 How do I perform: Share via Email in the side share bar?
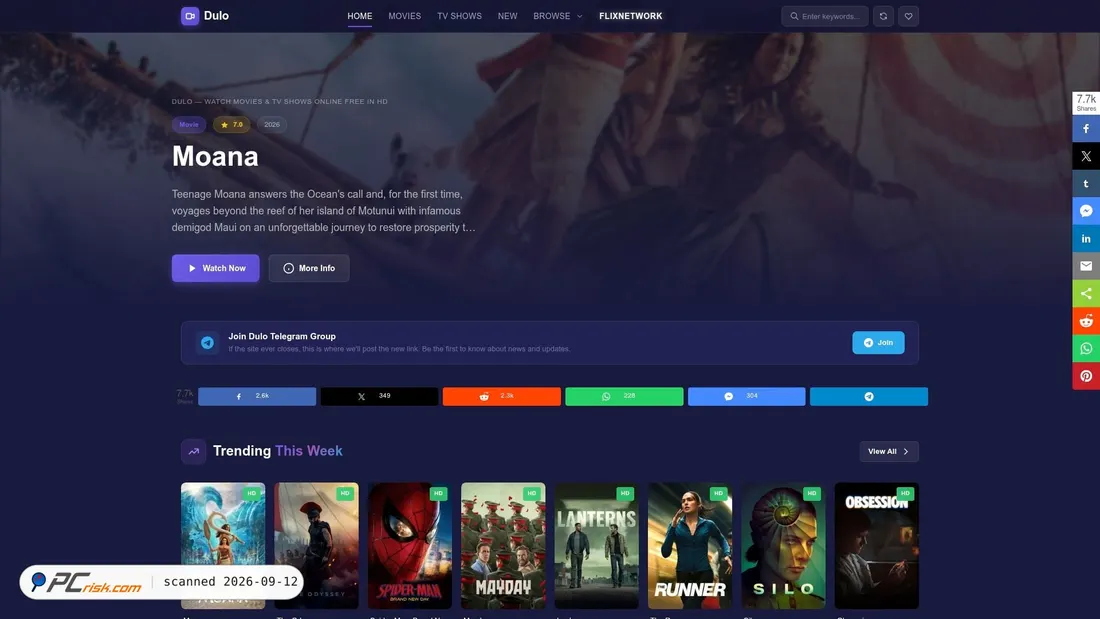tap(1086, 266)
